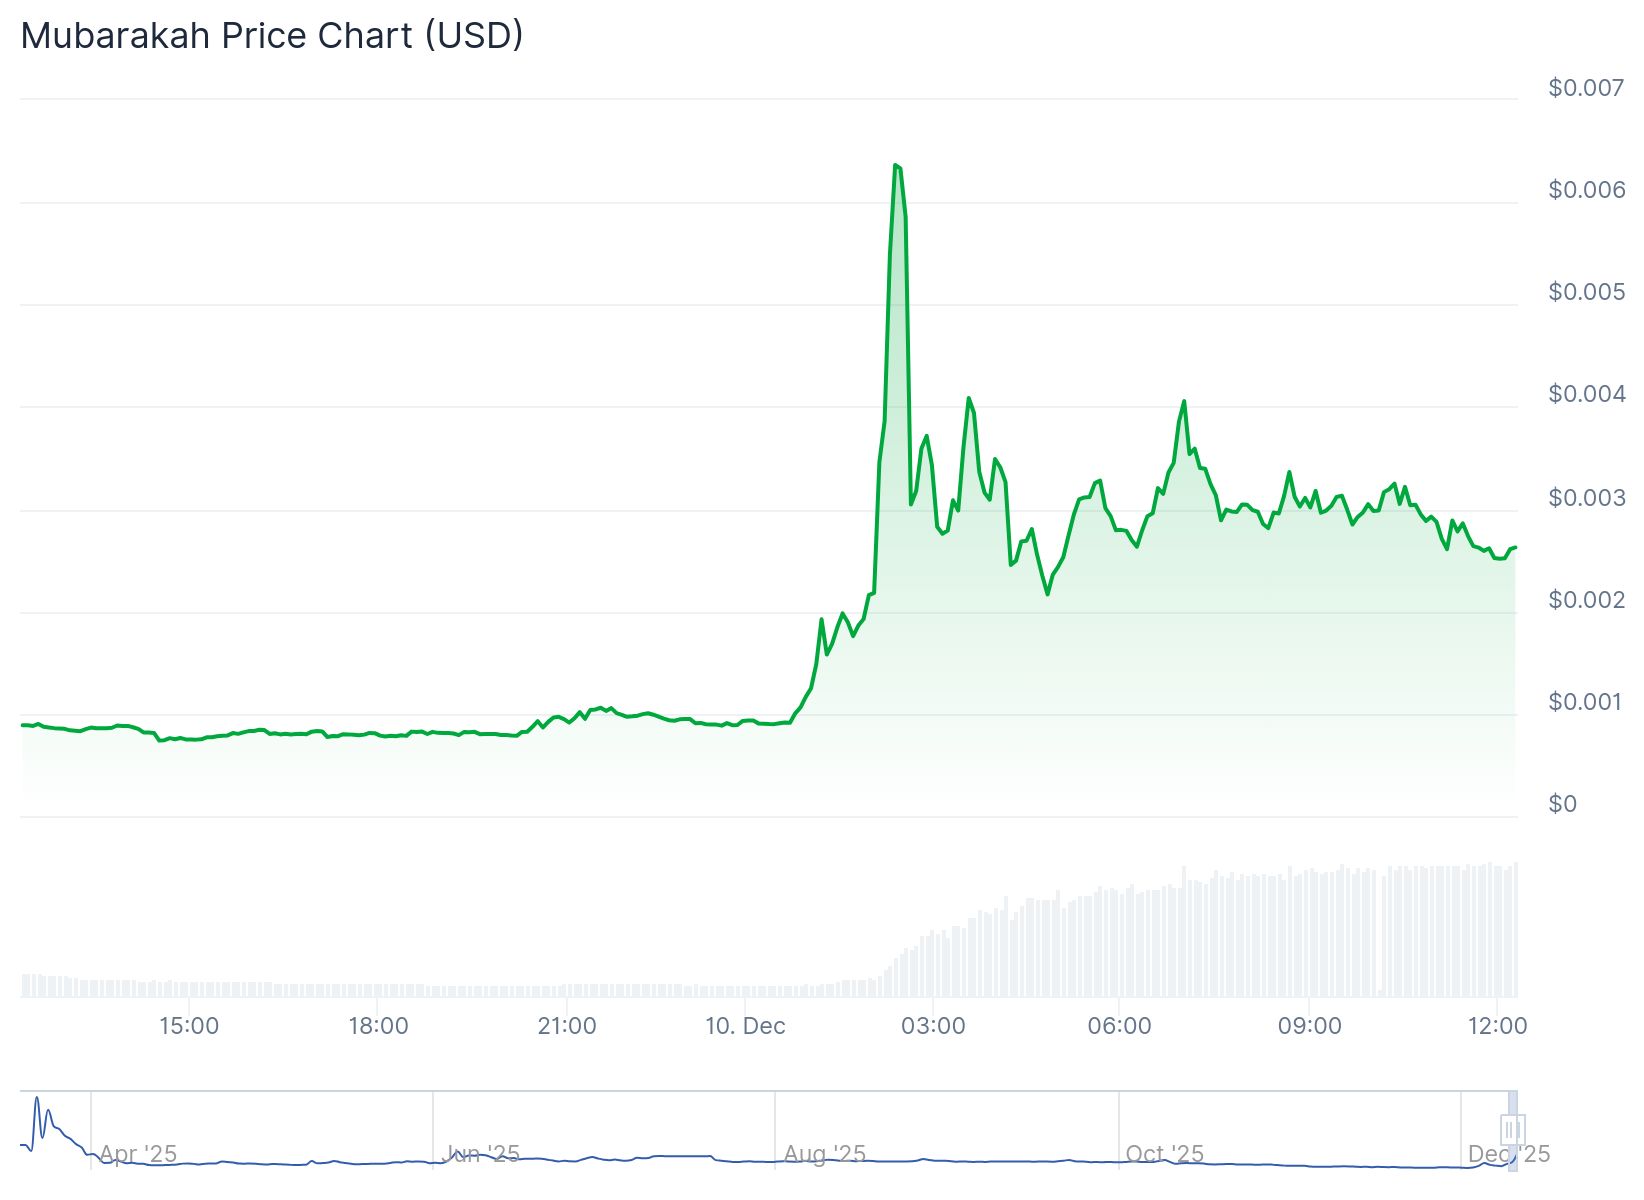Click the 03:00 time axis label
The height and width of the screenshot is (1200, 1644).
[x=933, y=1026]
